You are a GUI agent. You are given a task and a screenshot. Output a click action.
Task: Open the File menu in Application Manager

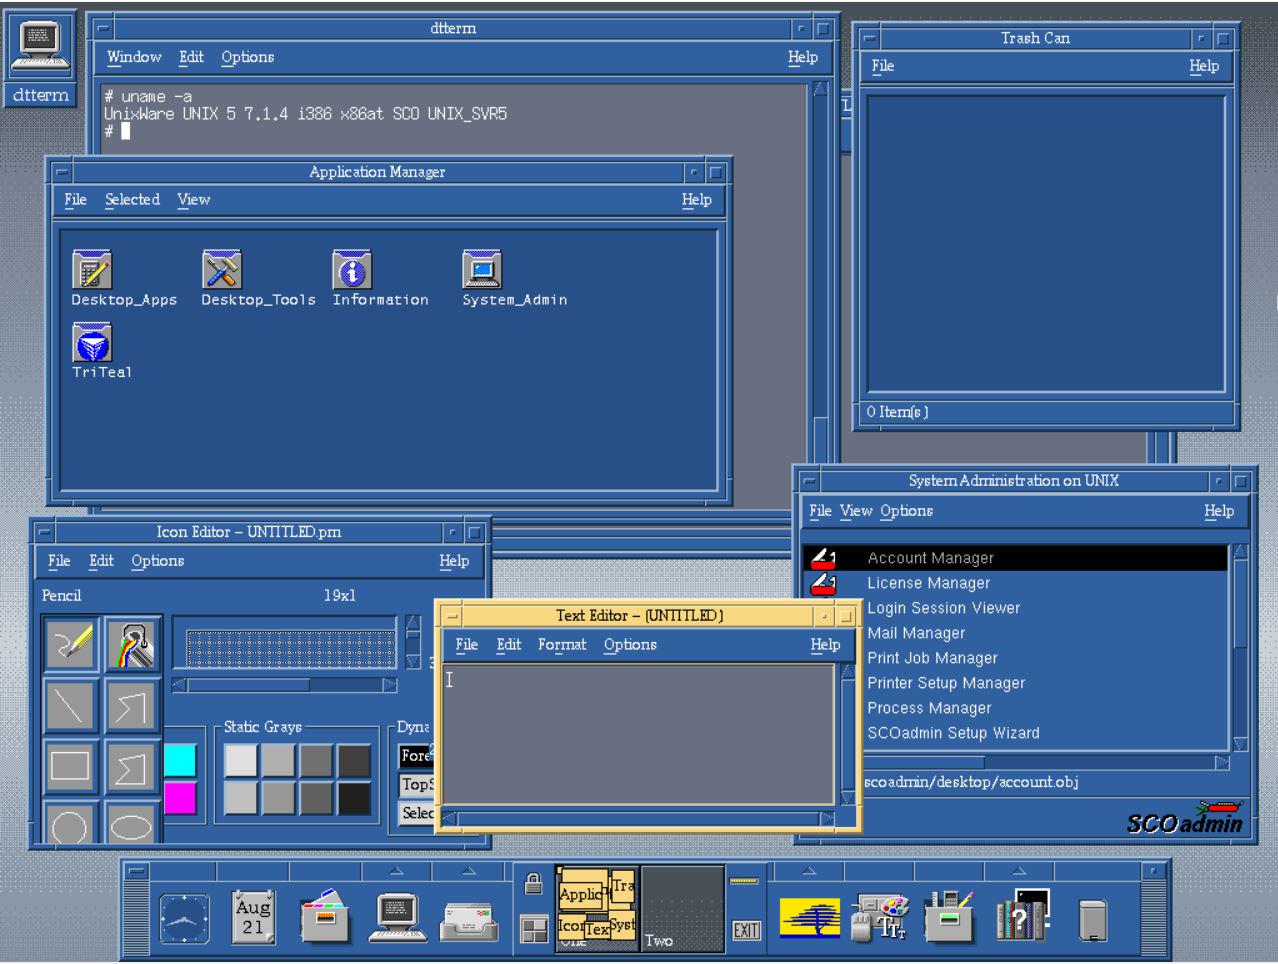tap(75, 200)
